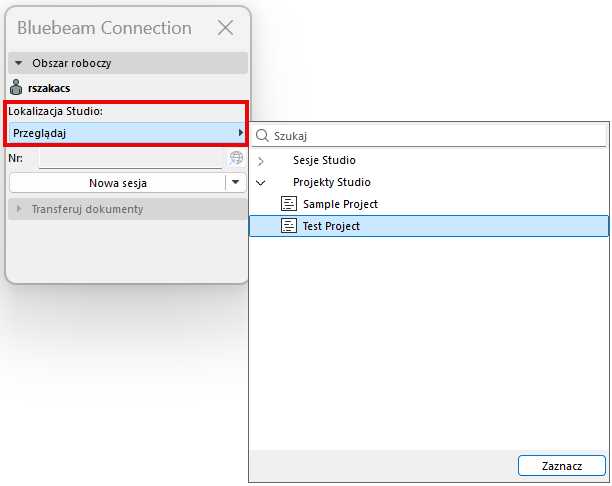This screenshot has height=486, width=612.
Task: Expand the Transferuj dokumenty section
Action: tap(18, 209)
